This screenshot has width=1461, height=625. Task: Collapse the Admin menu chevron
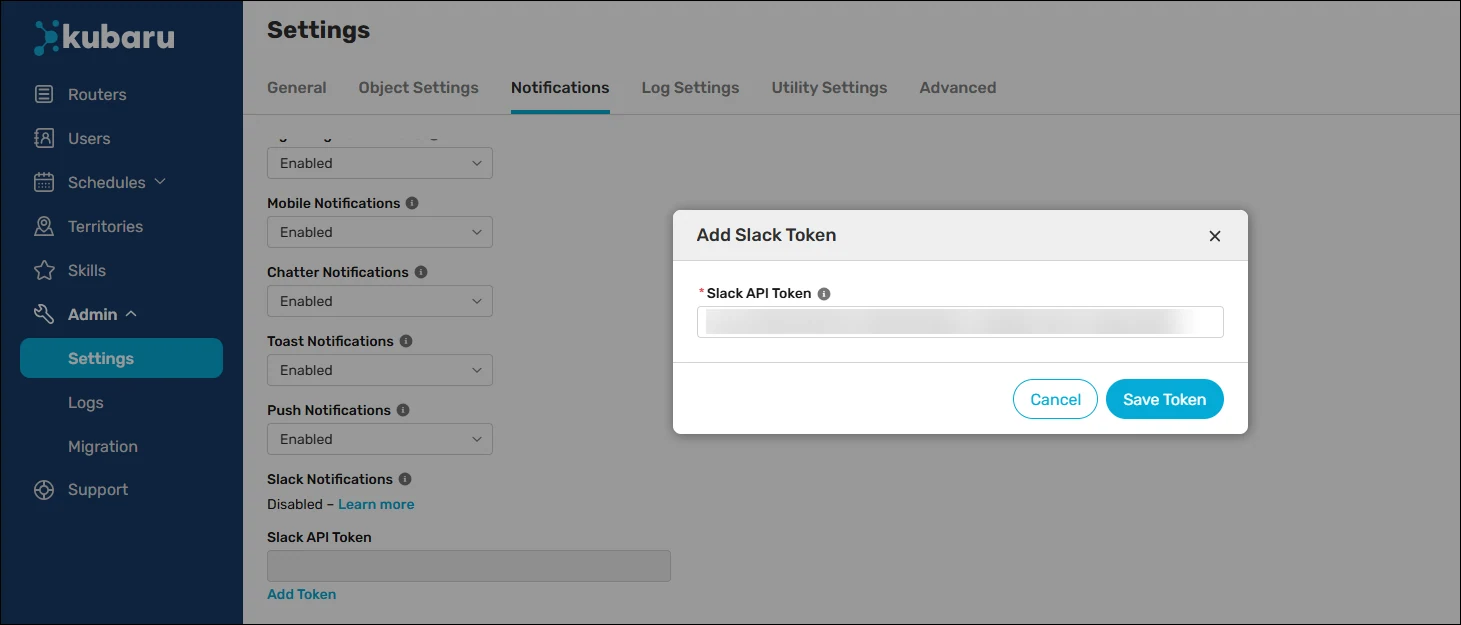(131, 314)
